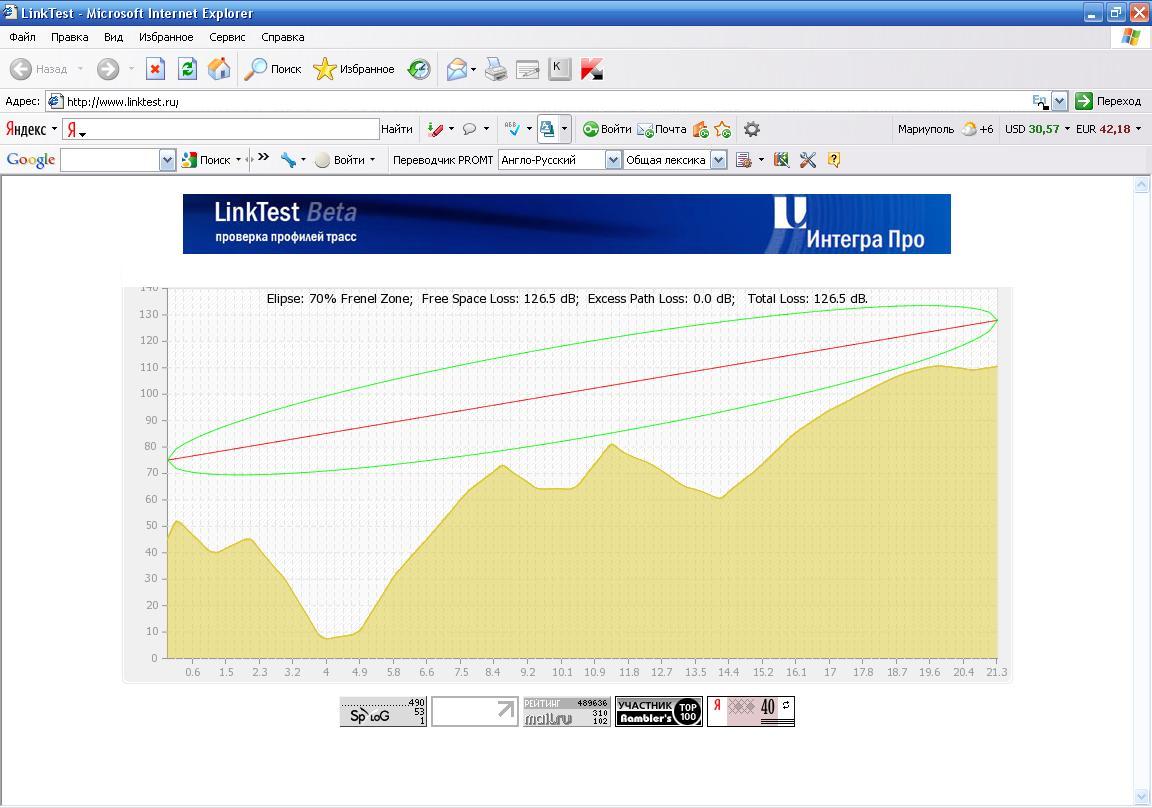This screenshot has width=1152, height=808.
Task: Click the Stop loading red X icon
Action: [x=155, y=69]
